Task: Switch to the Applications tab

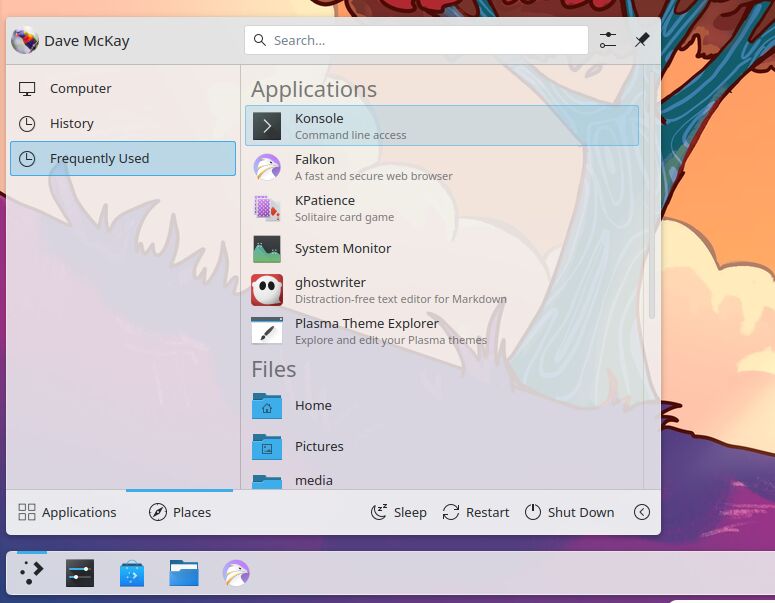Action: pos(67,512)
